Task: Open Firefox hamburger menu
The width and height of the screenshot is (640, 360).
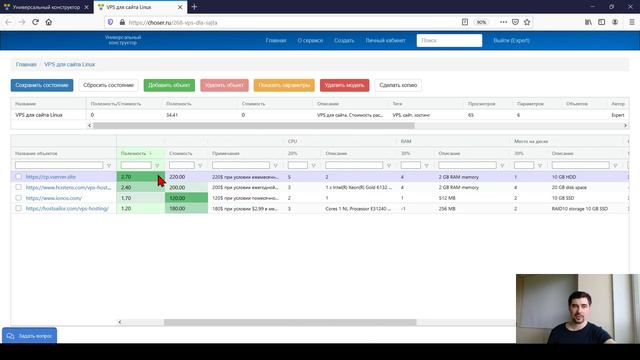Action: (x=631, y=22)
